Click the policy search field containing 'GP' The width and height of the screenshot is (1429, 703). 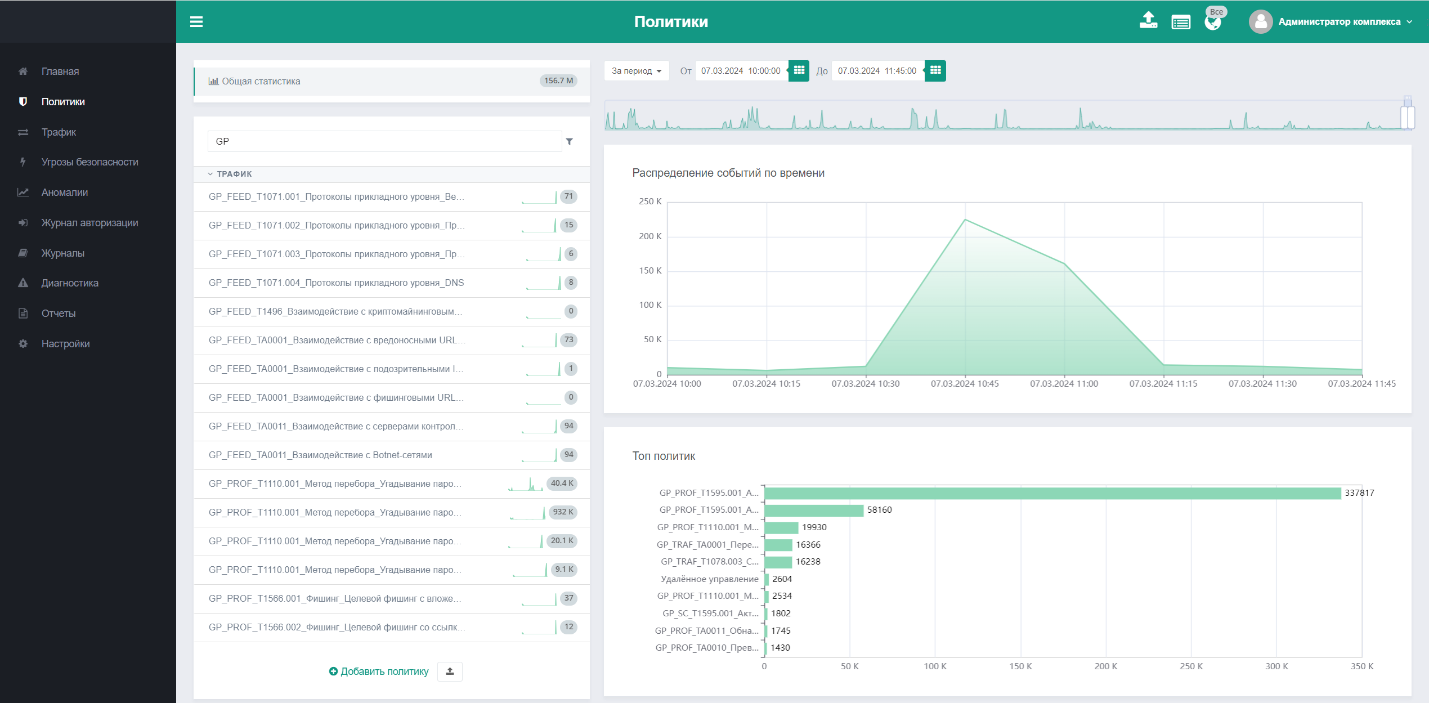pos(385,142)
